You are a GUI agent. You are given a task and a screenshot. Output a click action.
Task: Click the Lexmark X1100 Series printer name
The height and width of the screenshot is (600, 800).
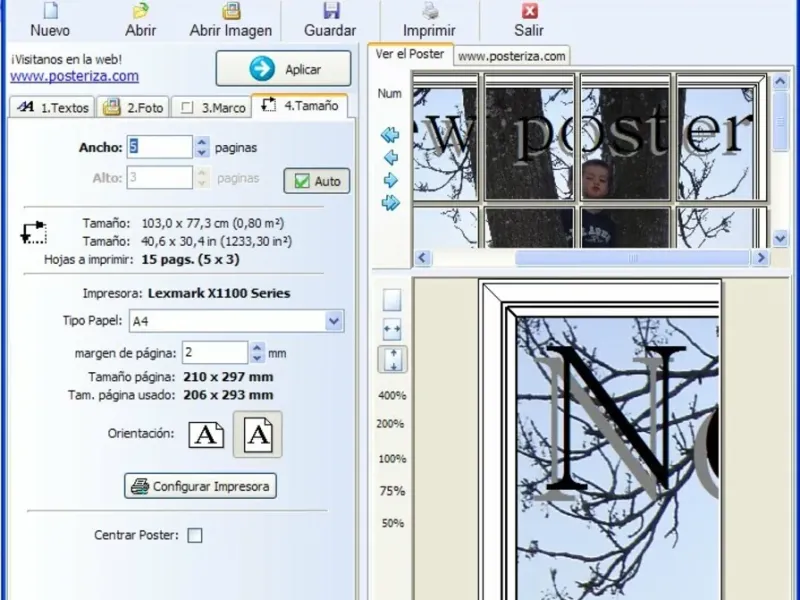coord(219,293)
